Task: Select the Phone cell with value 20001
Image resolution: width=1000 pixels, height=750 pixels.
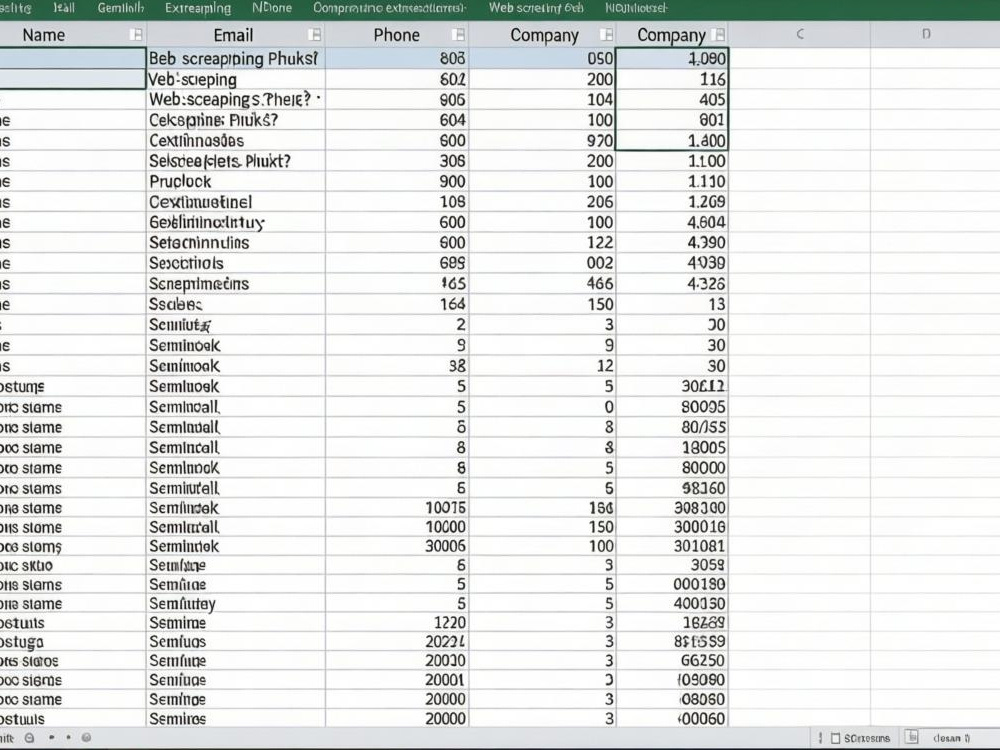Action: point(397,680)
